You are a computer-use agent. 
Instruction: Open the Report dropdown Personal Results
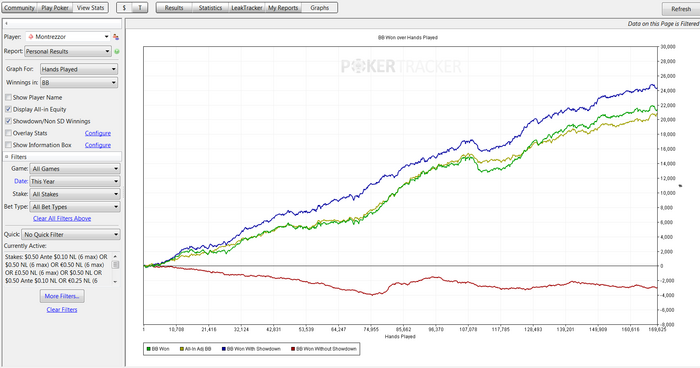pos(68,51)
